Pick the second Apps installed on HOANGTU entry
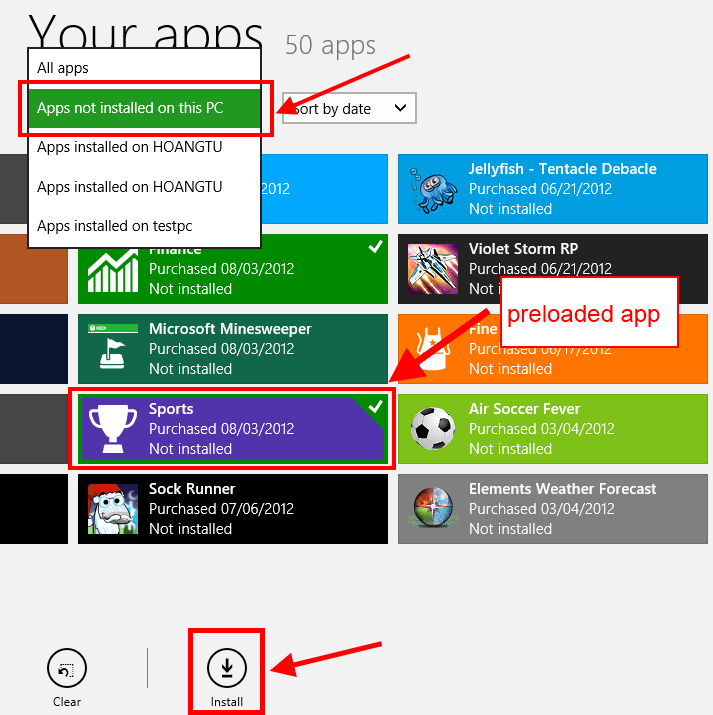Image resolution: width=713 pixels, height=715 pixels. tap(144, 187)
